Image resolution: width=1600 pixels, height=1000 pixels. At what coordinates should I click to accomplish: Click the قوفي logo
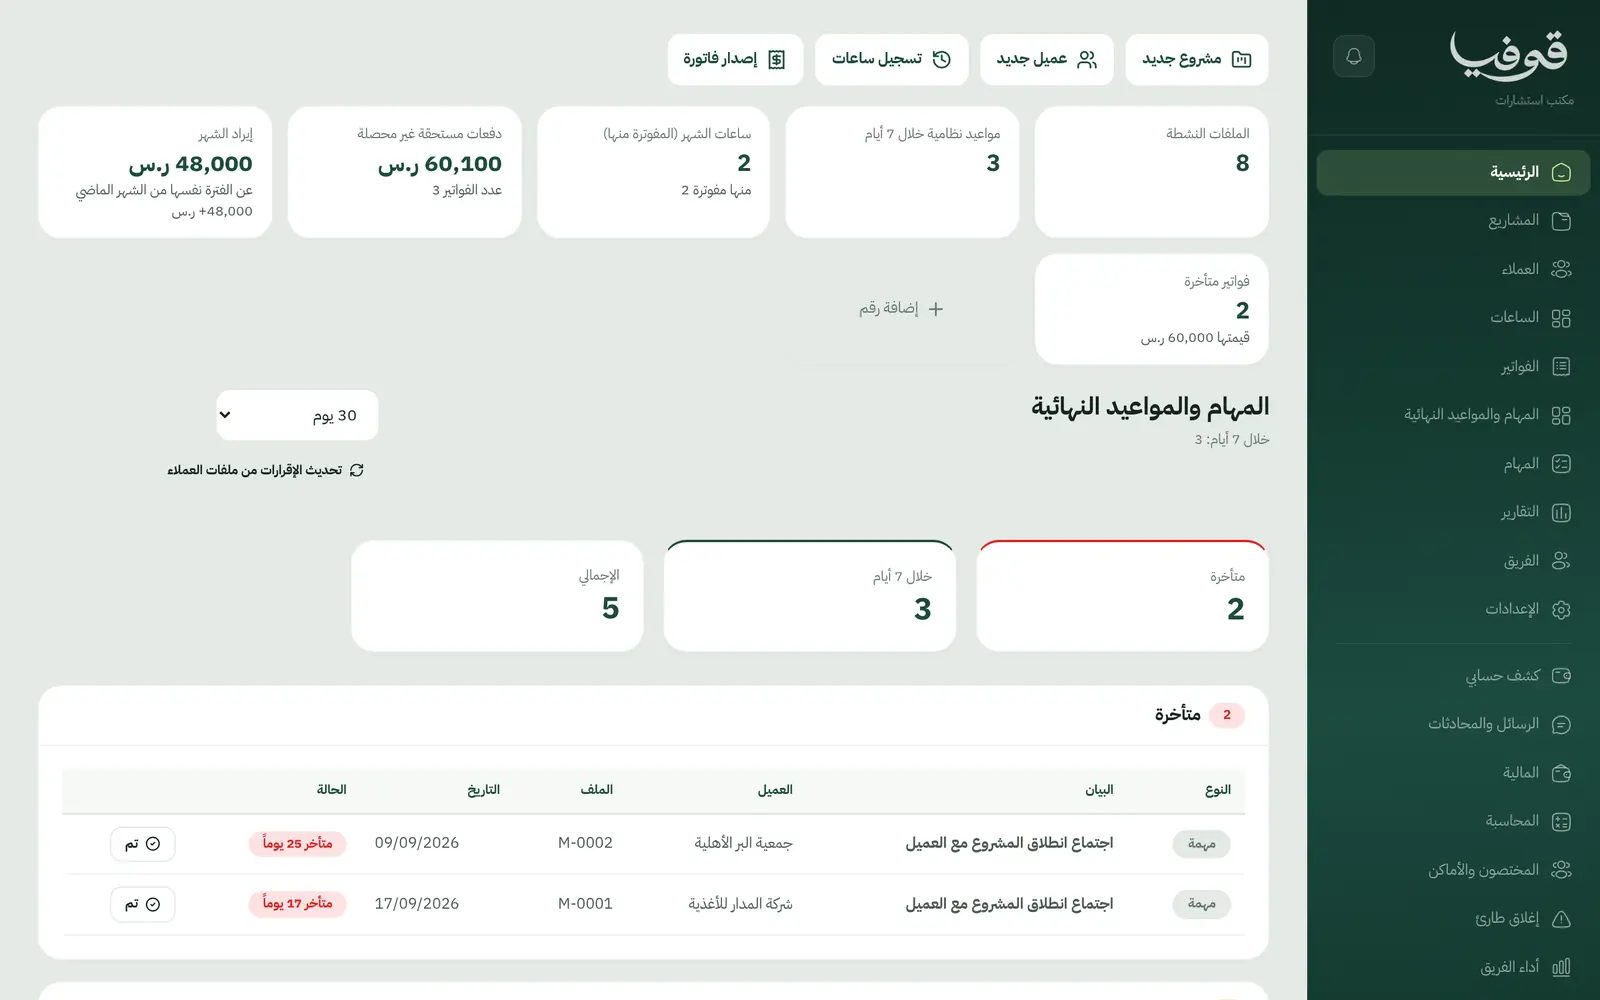pyautogui.click(x=1509, y=56)
